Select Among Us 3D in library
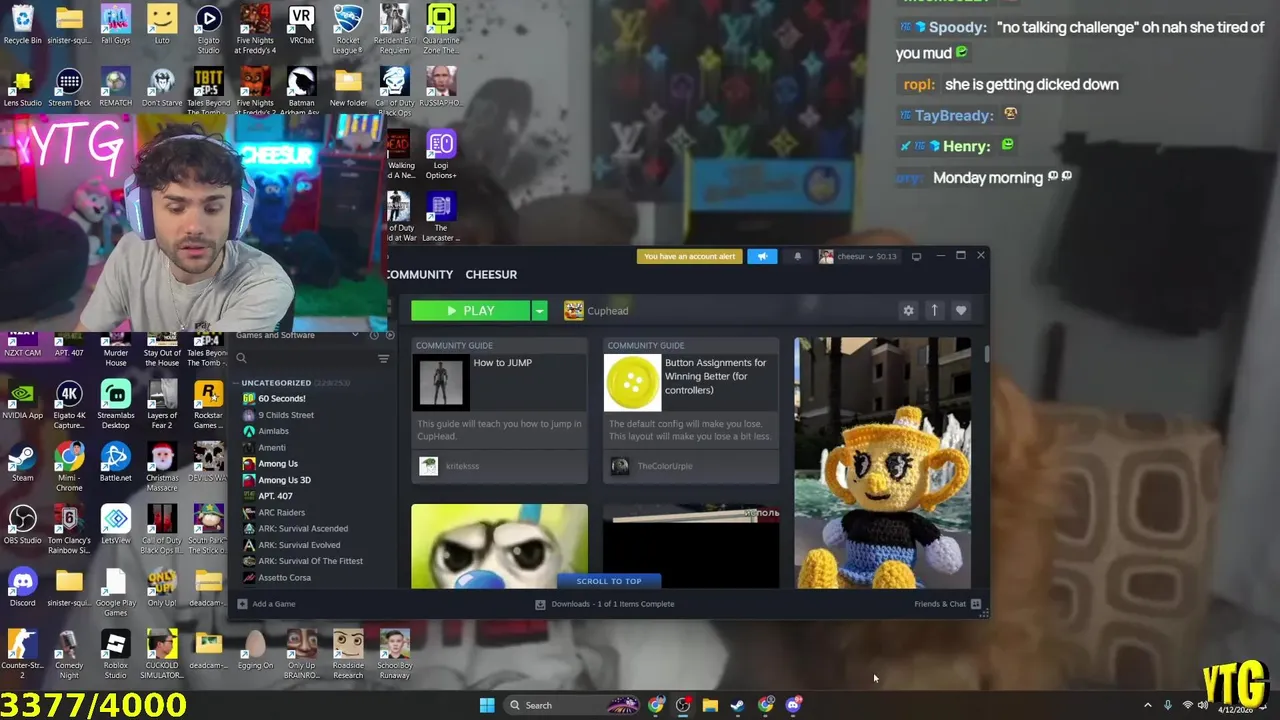The width and height of the screenshot is (1280, 720). (x=284, y=480)
